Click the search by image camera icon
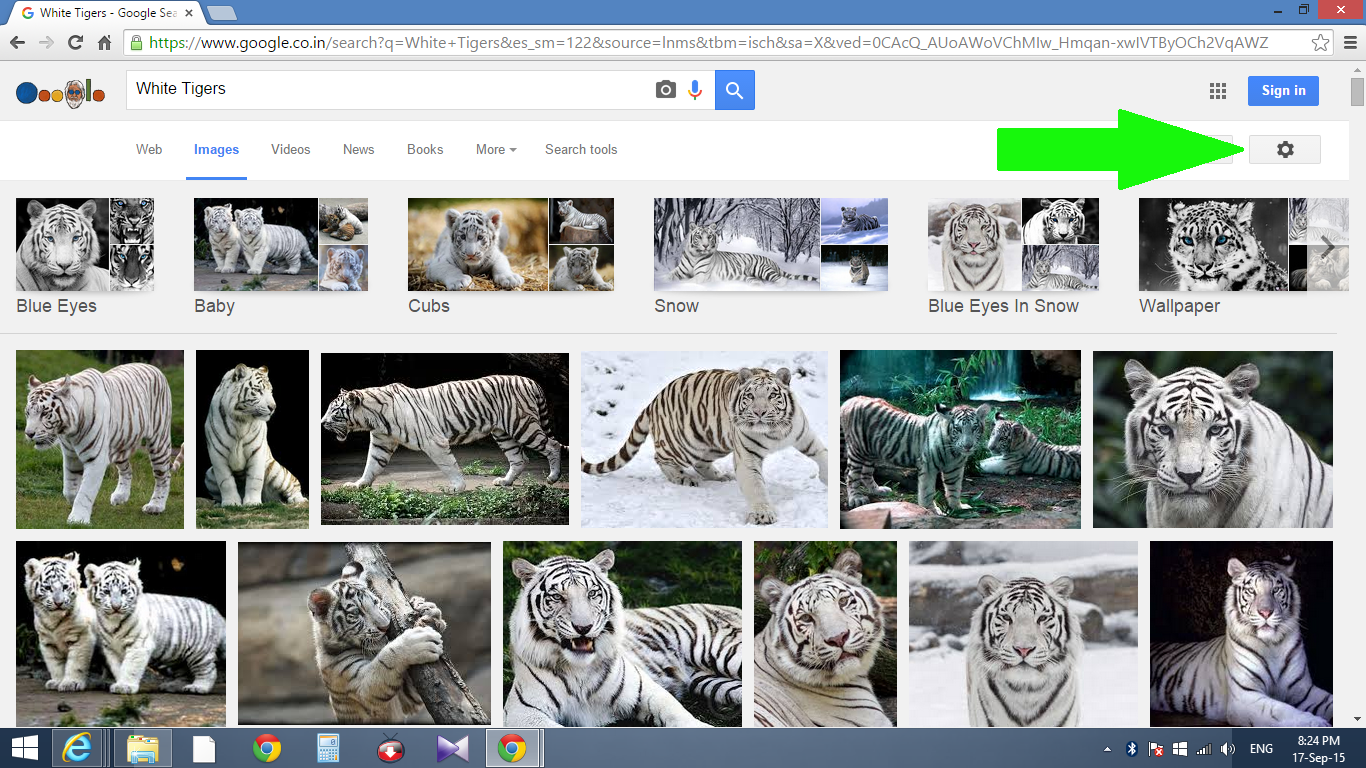Screen dimensions: 1366x768 [665, 90]
